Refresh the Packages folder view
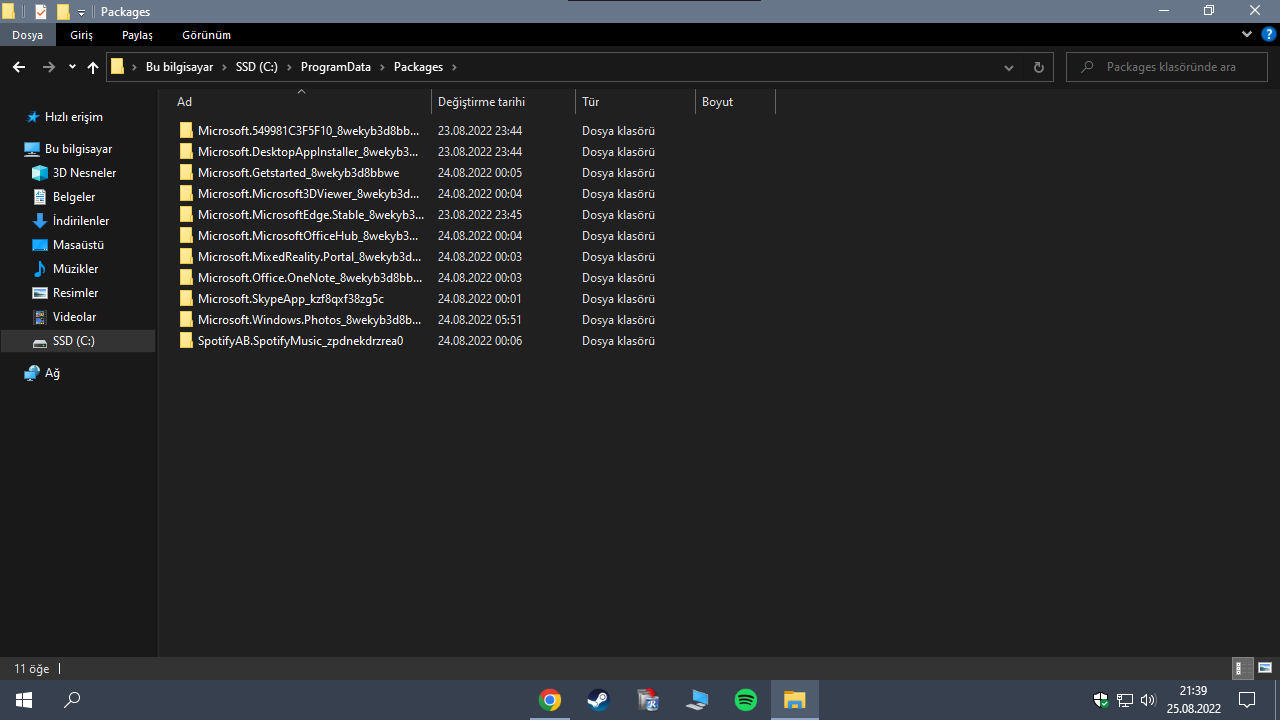 (x=1038, y=67)
